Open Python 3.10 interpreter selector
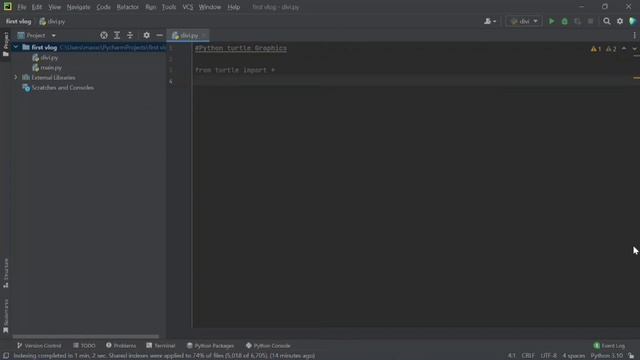The image size is (640, 360). pyautogui.click(x=607, y=356)
